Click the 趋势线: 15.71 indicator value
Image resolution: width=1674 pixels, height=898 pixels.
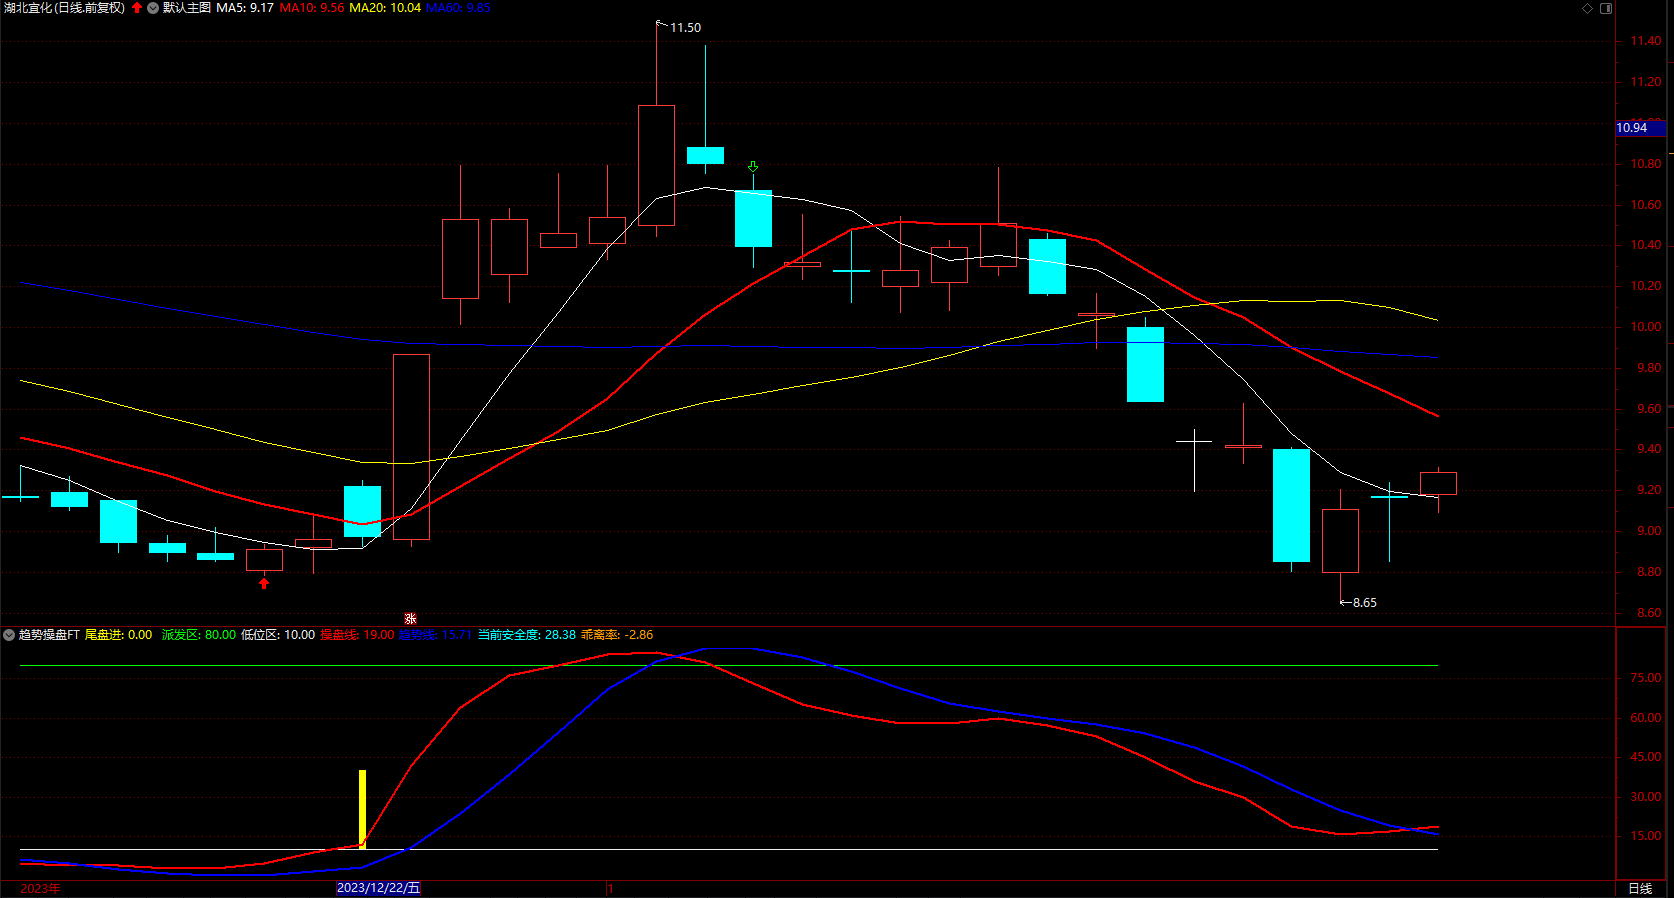tap(435, 635)
